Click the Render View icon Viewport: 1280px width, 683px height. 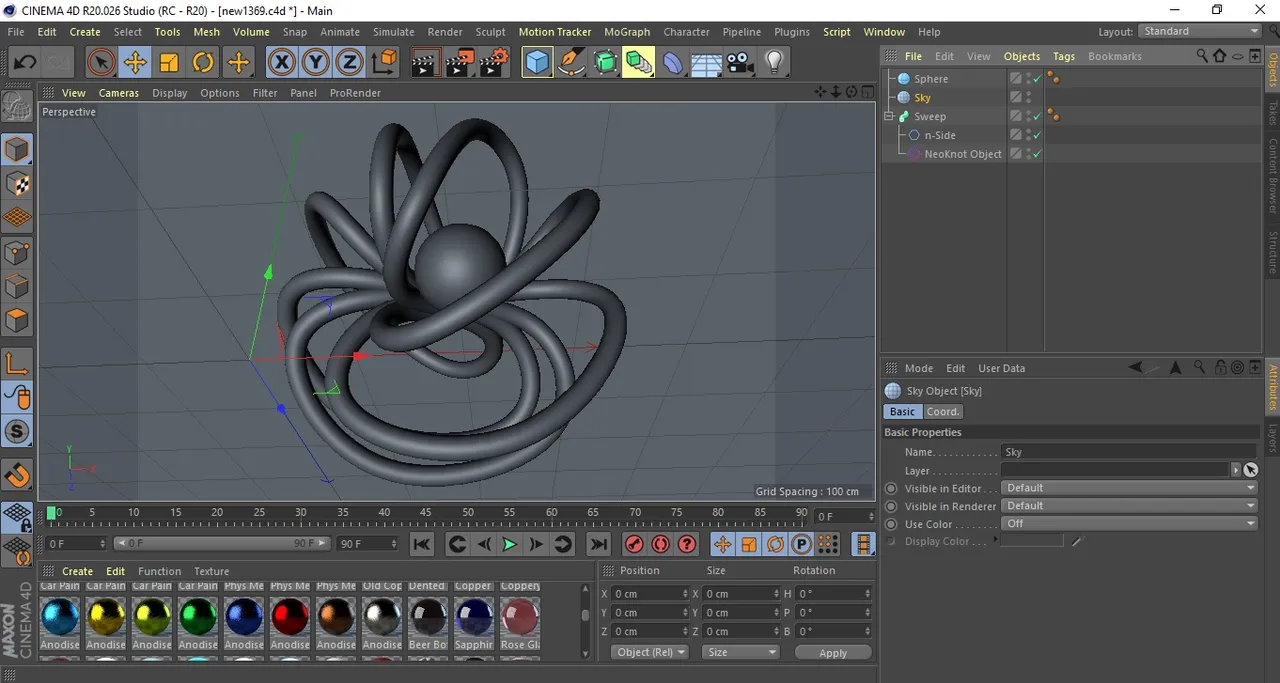[425, 63]
